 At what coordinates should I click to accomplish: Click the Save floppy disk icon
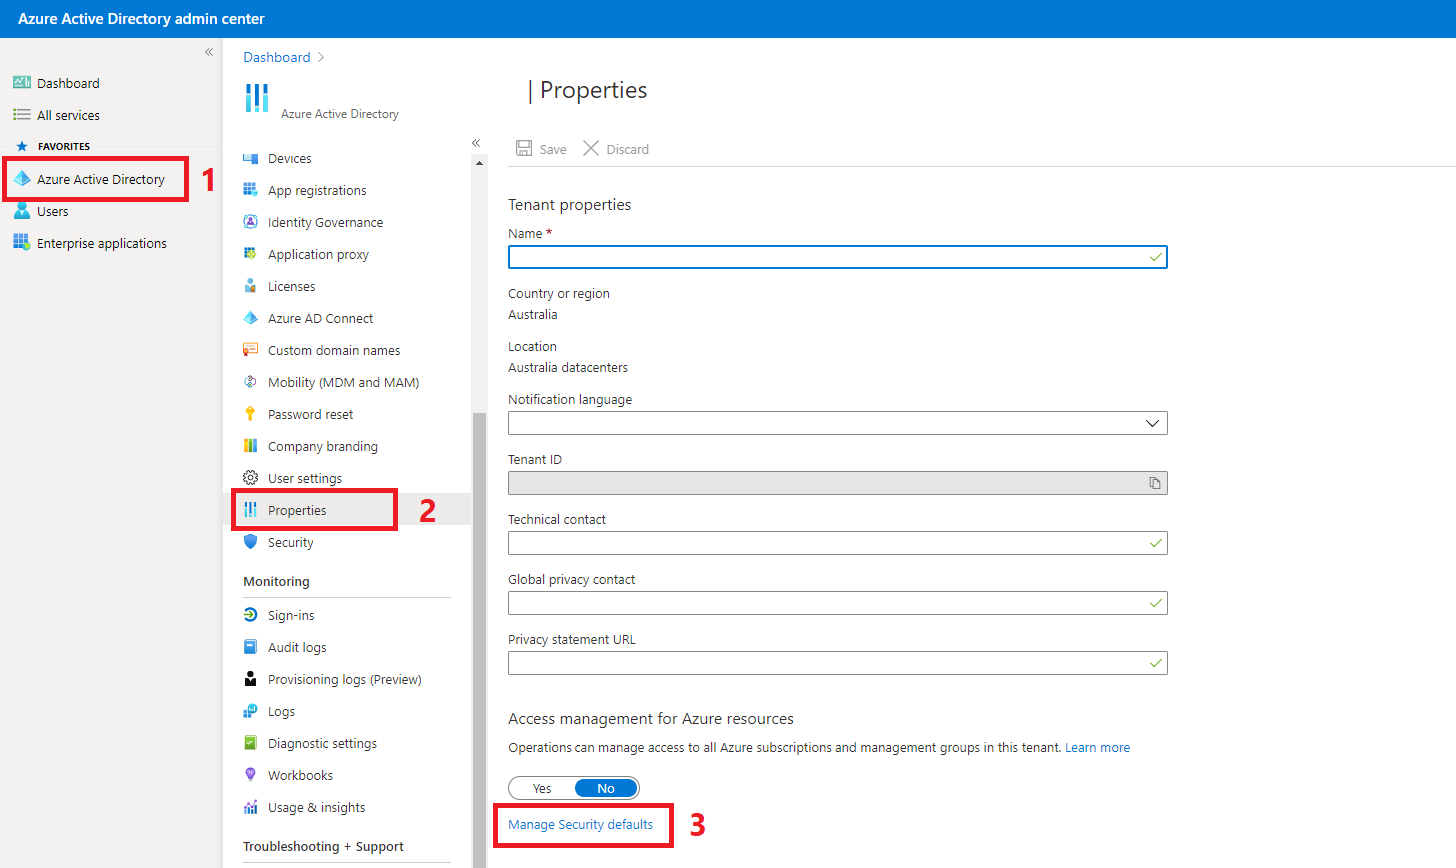pyautogui.click(x=523, y=148)
